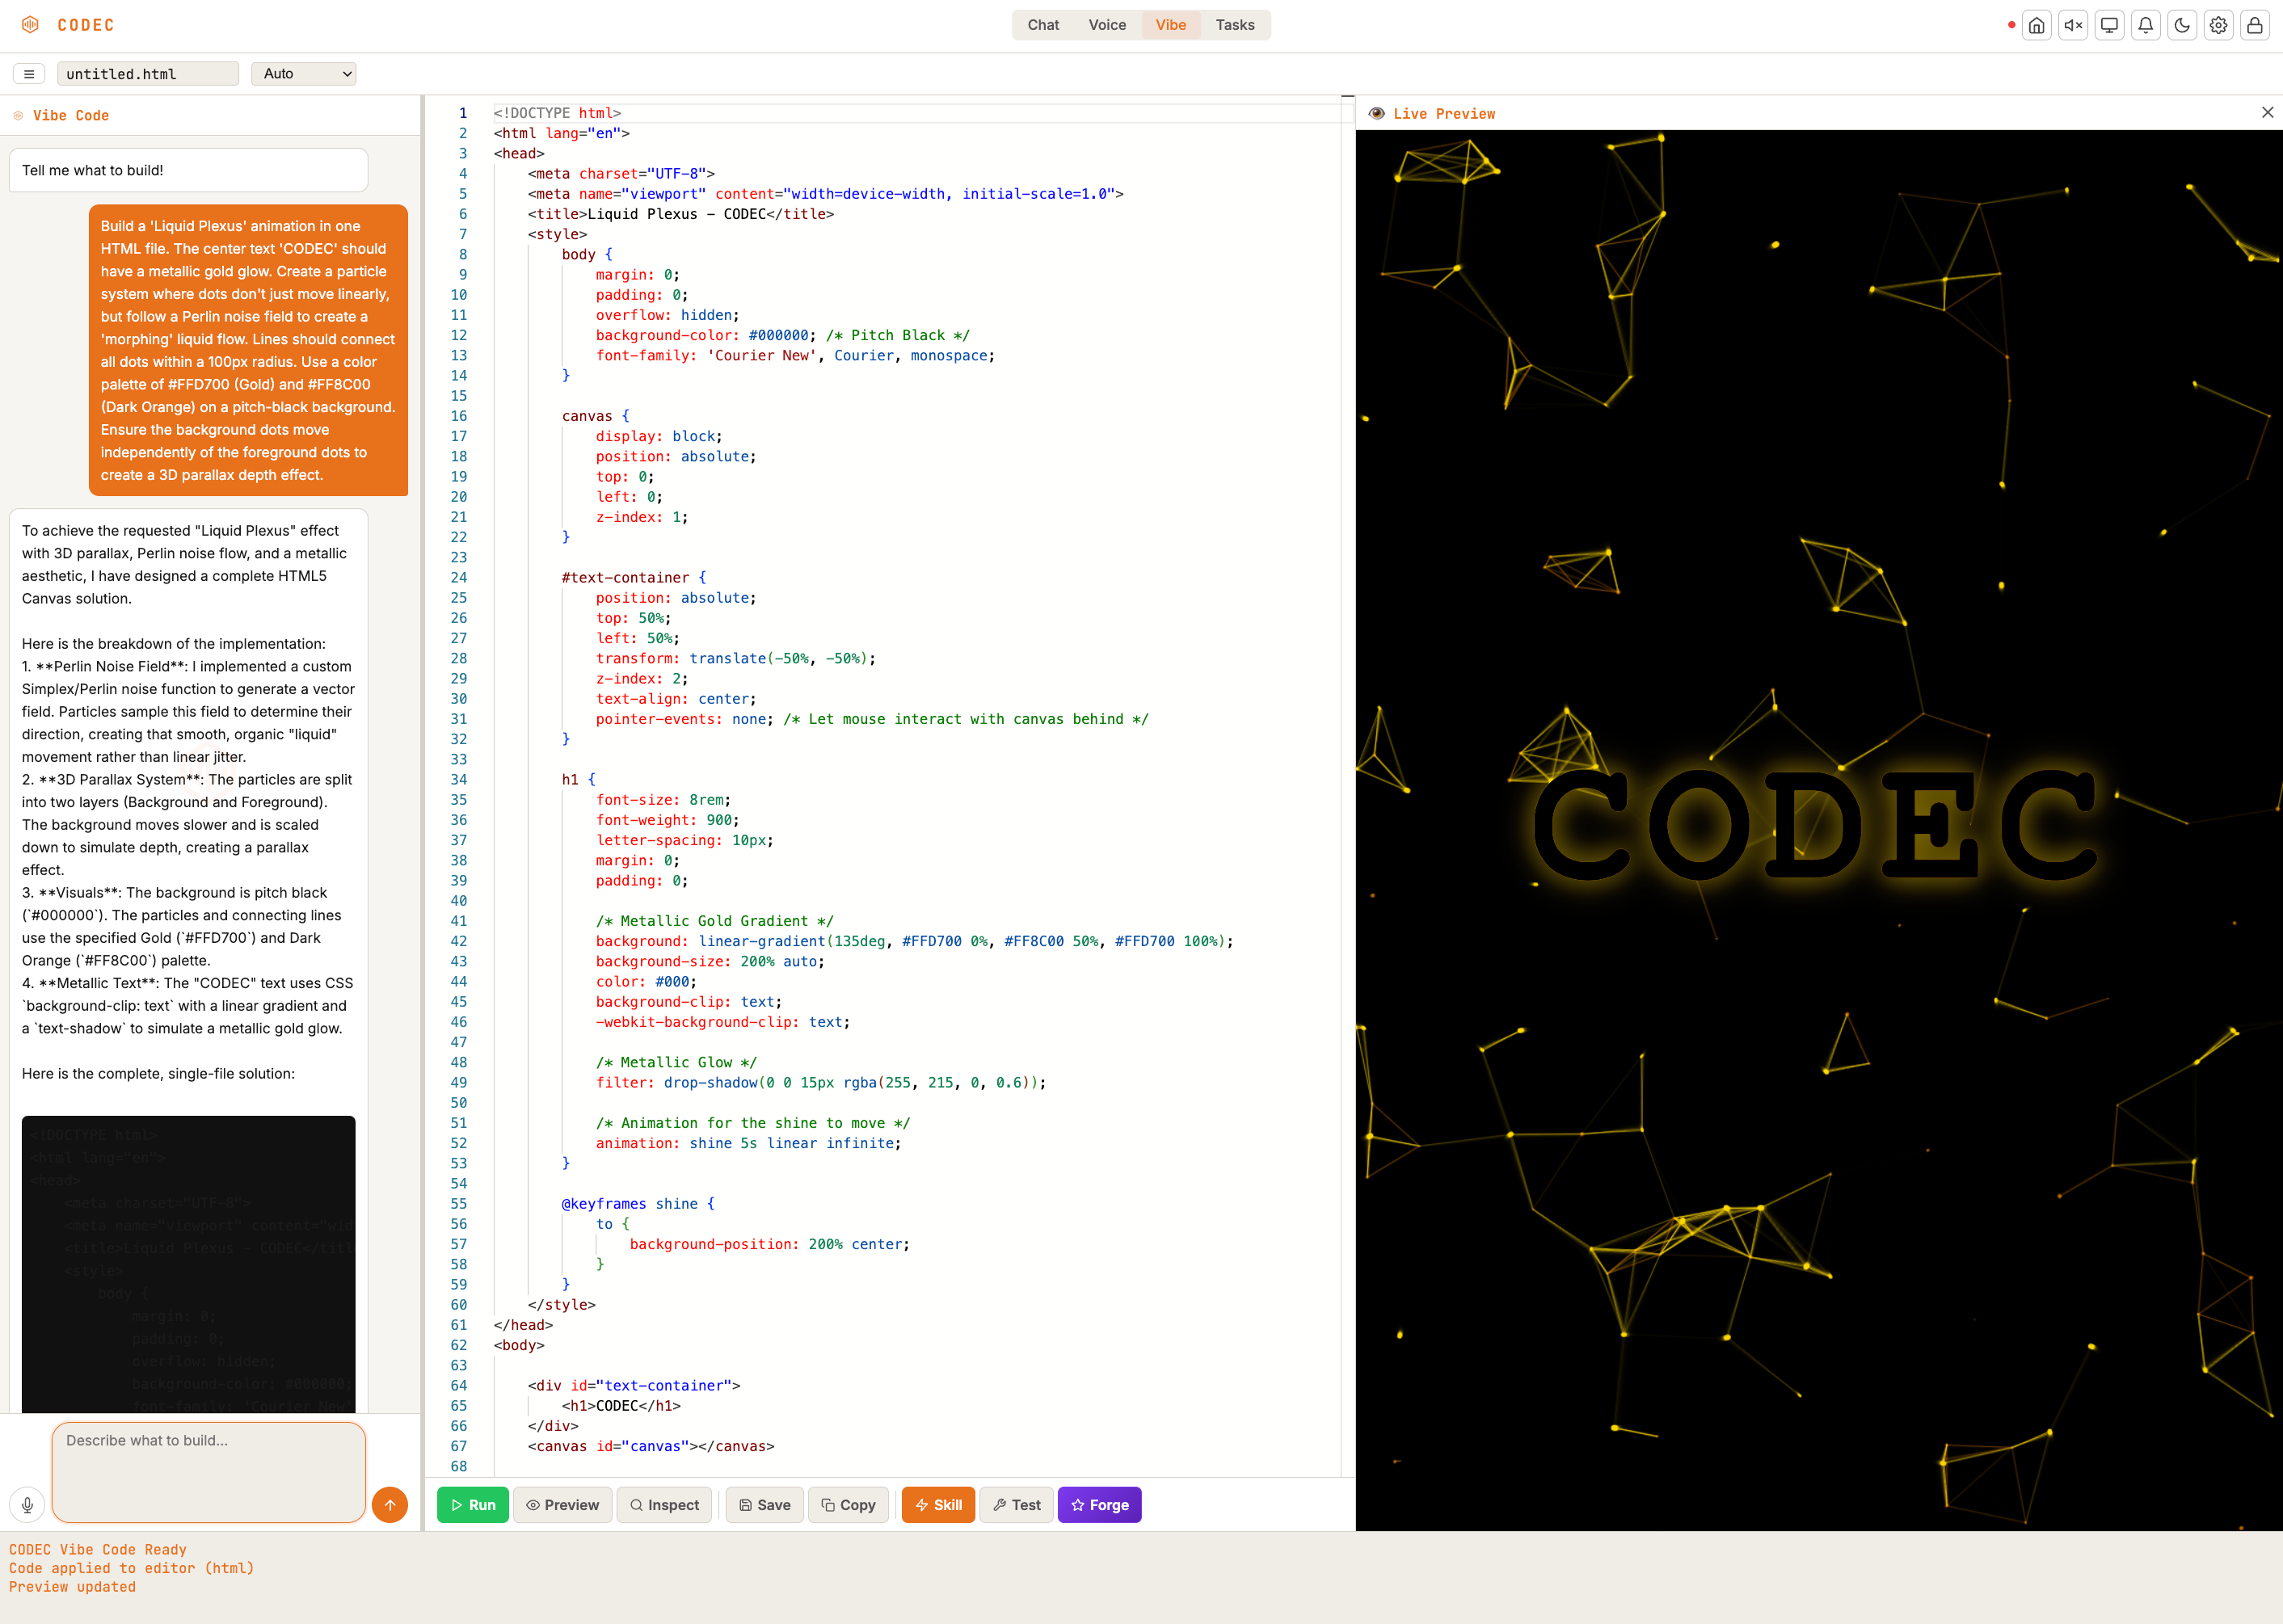Click the Inspect button
The image size is (2283, 1624).
point(664,1505)
